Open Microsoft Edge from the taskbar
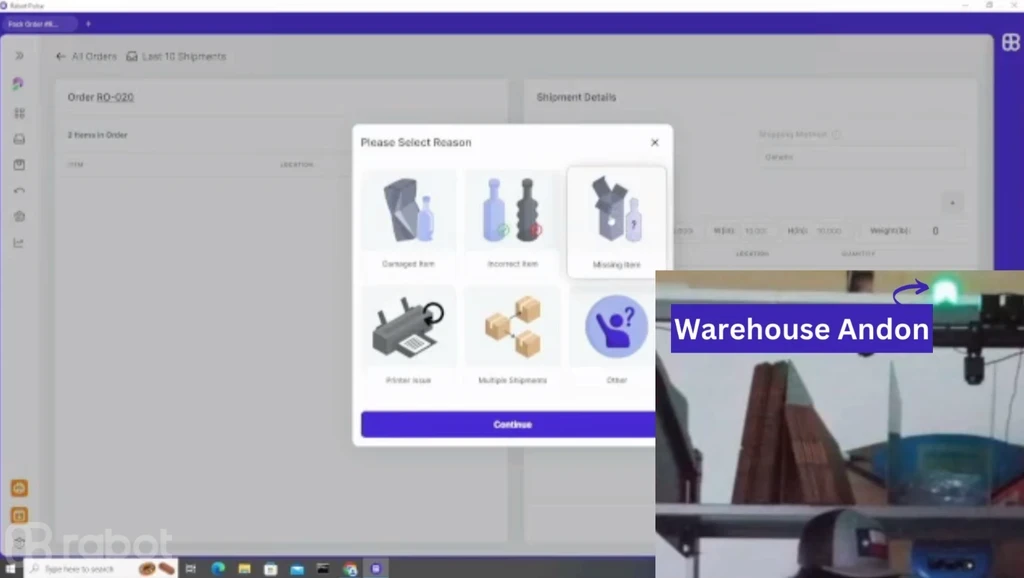This screenshot has height=578, width=1024. pyautogui.click(x=218, y=569)
